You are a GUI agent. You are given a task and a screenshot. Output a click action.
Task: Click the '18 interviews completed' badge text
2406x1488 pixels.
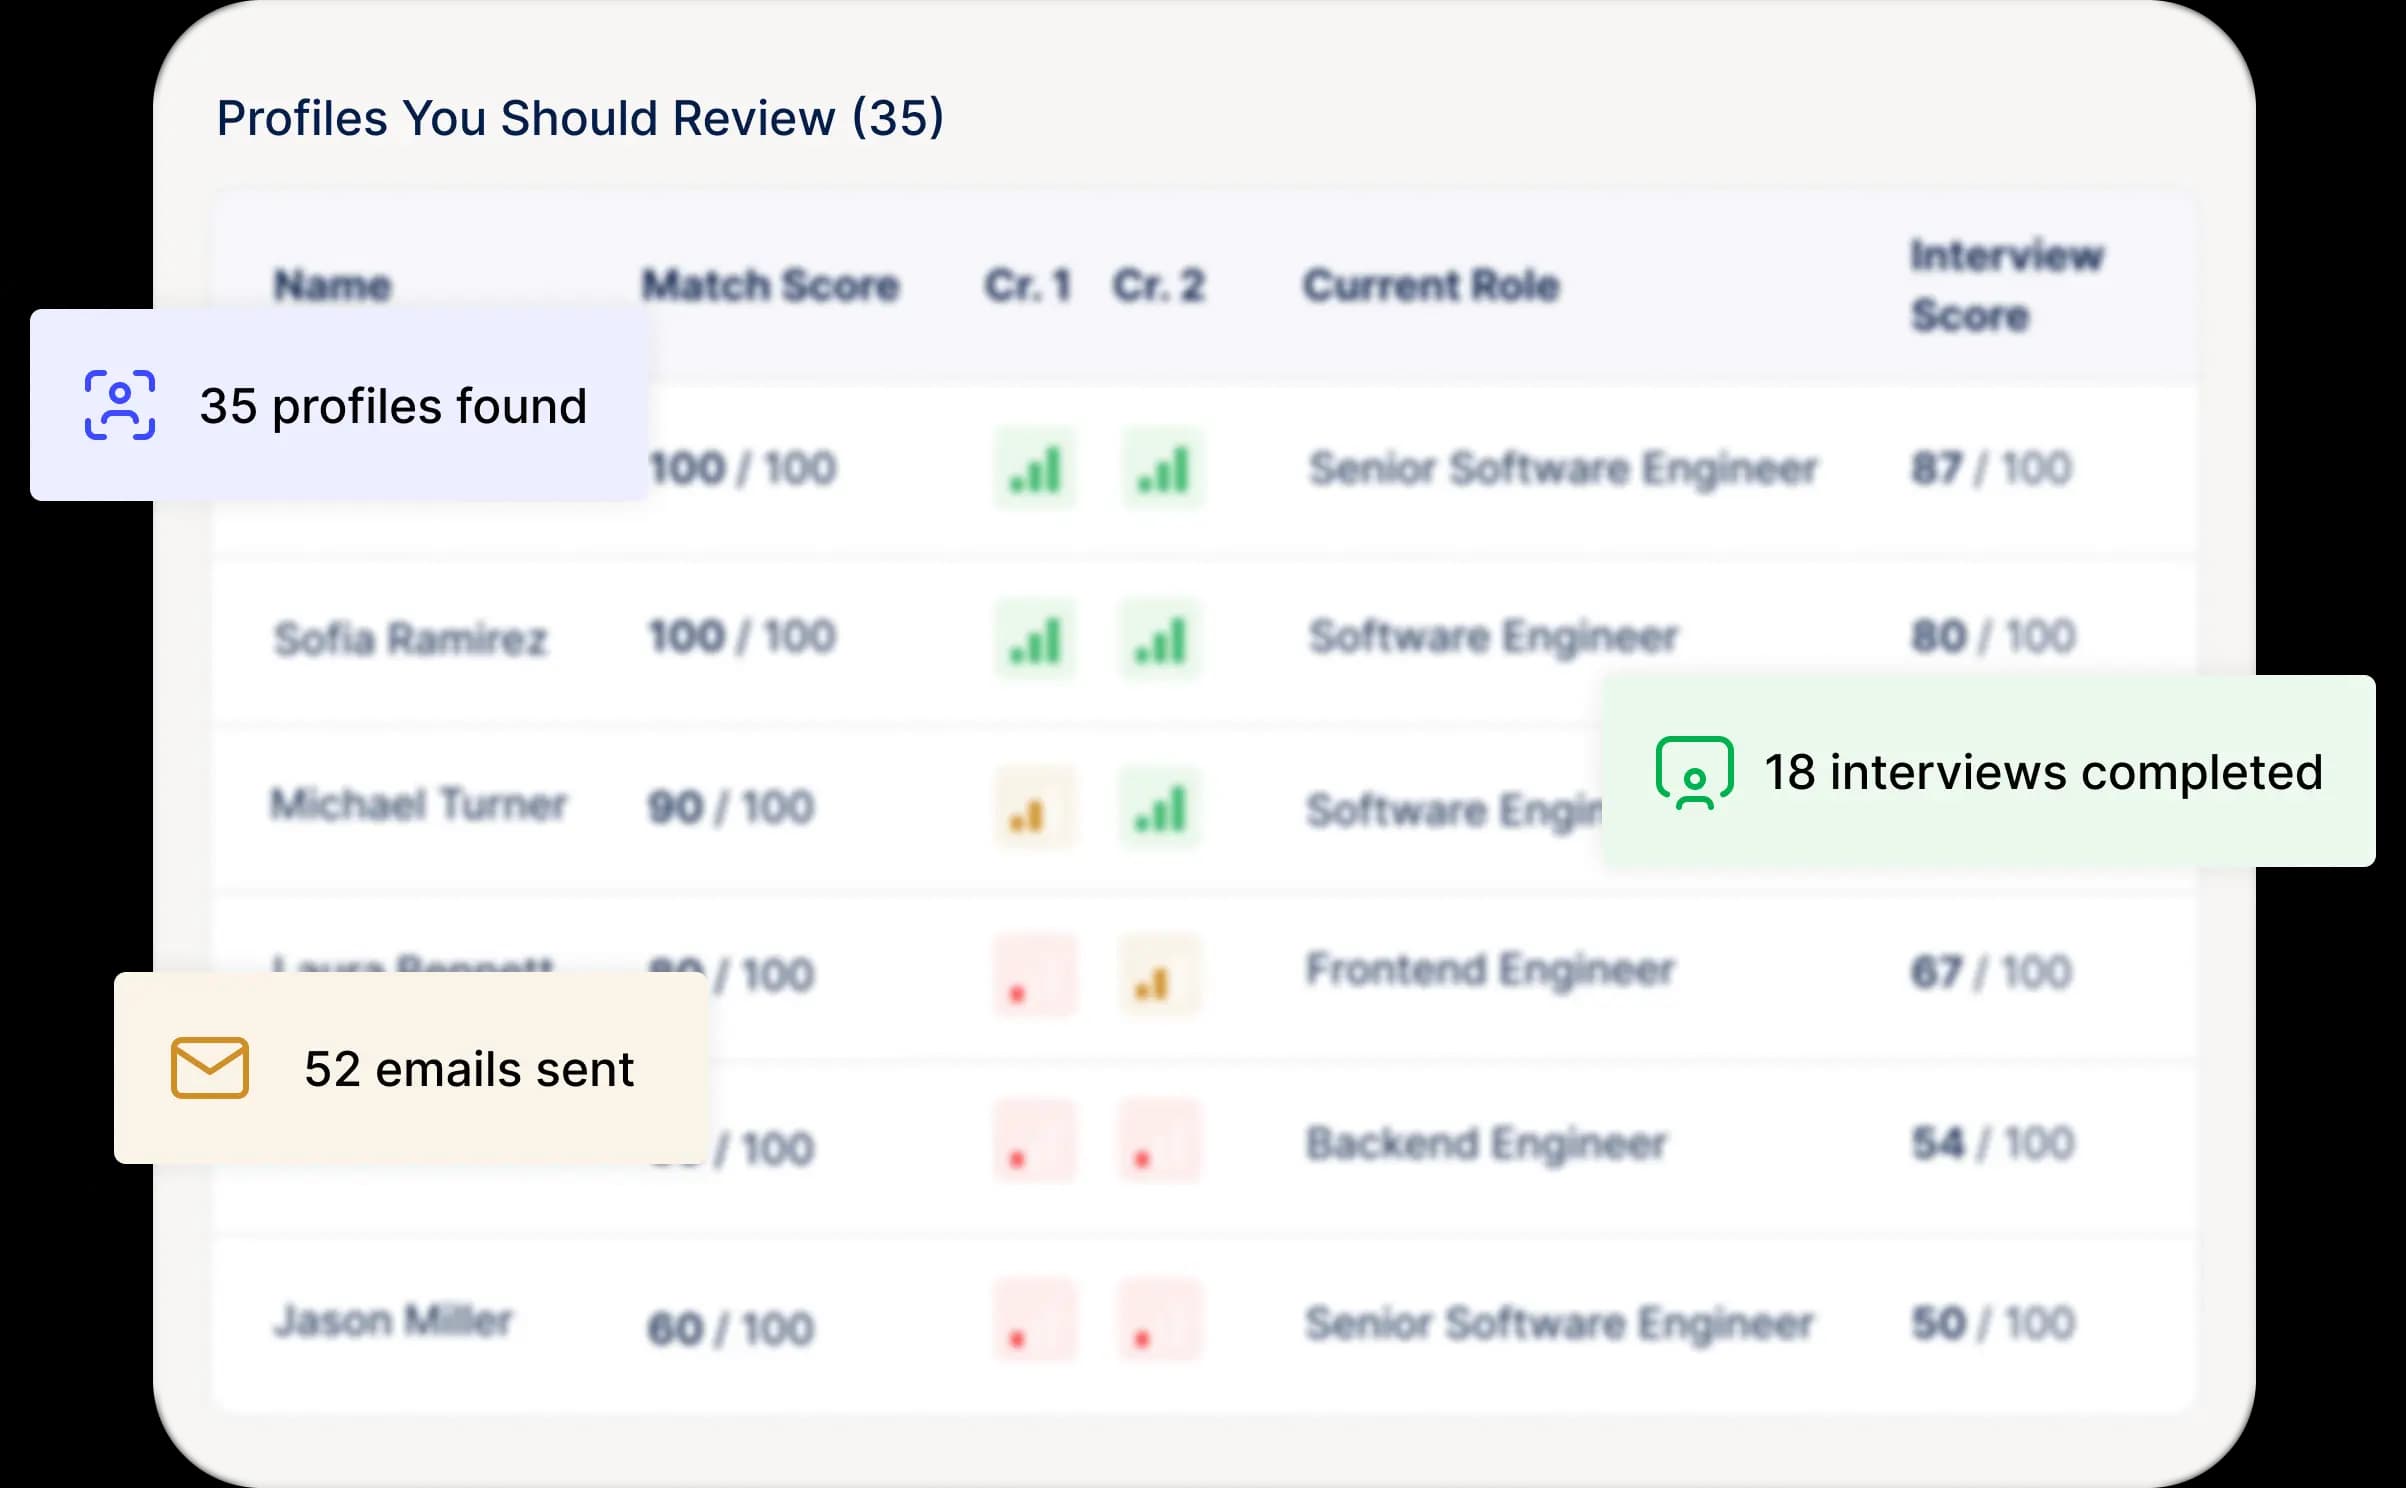(x=2042, y=773)
